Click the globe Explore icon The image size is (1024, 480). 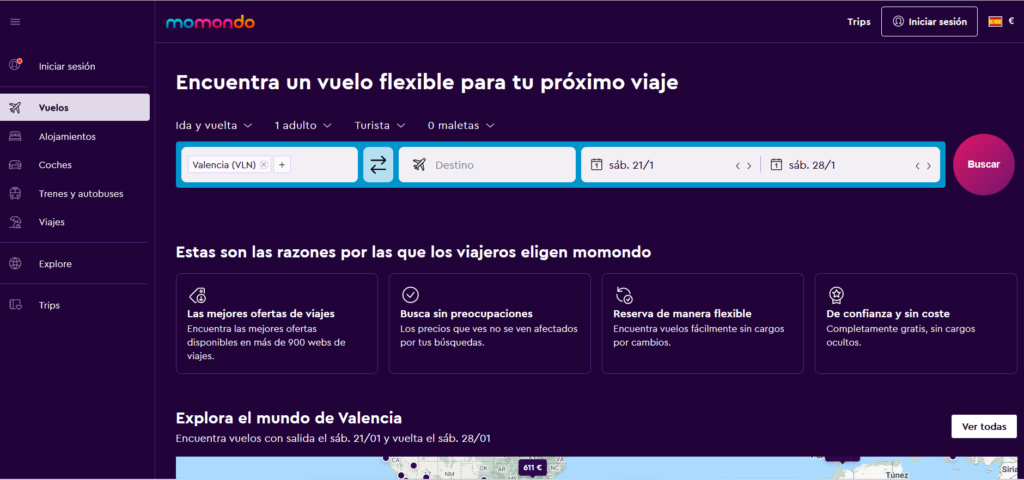point(15,264)
